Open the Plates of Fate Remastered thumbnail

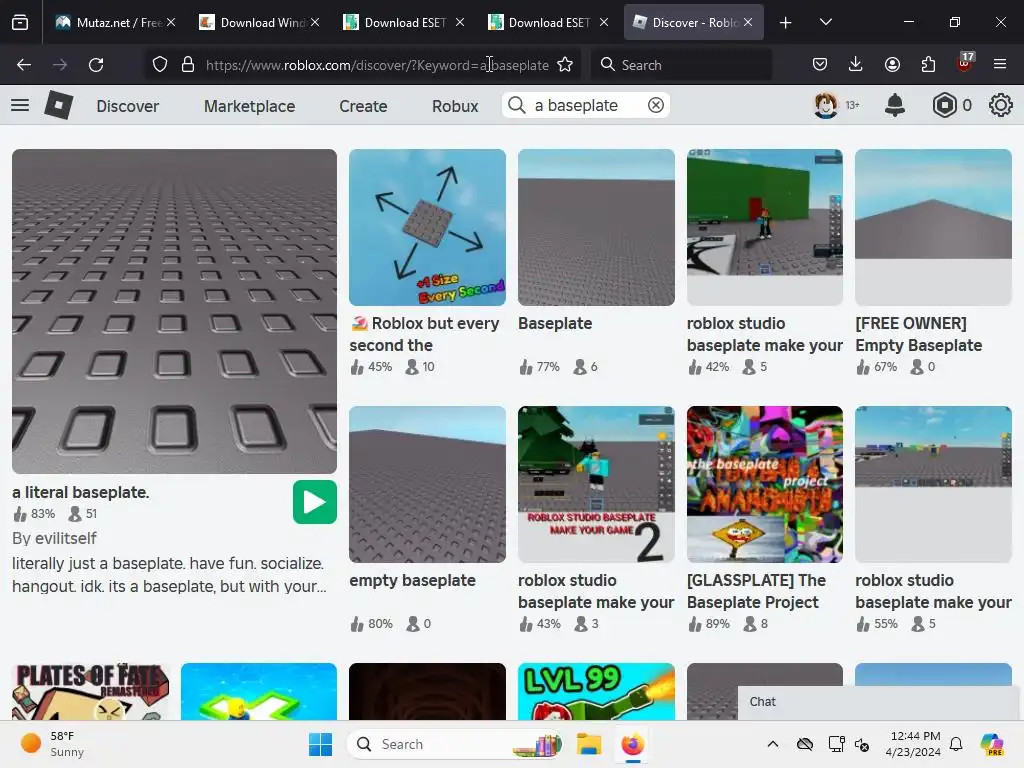click(x=90, y=692)
